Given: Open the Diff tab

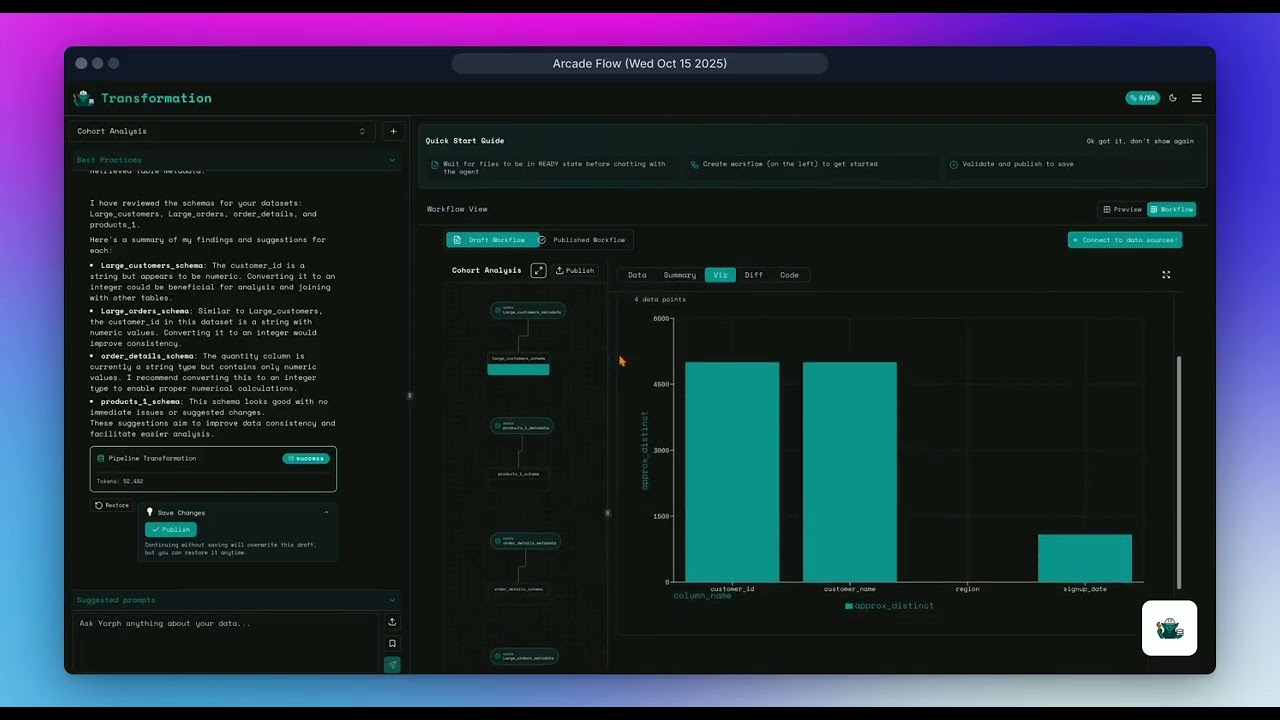Looking at the screenshot, I should coord(754,275).
